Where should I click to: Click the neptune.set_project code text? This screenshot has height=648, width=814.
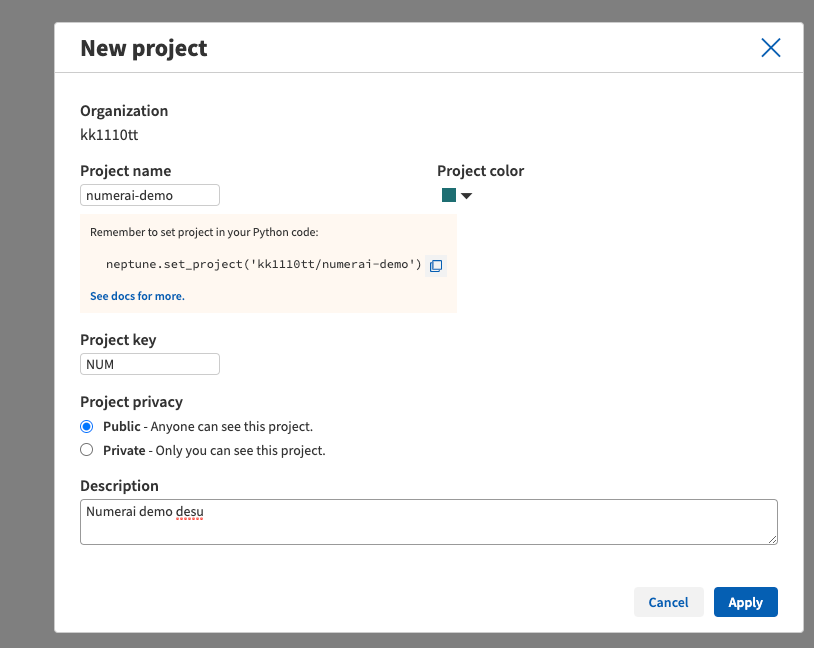click(x=264, y=264)
